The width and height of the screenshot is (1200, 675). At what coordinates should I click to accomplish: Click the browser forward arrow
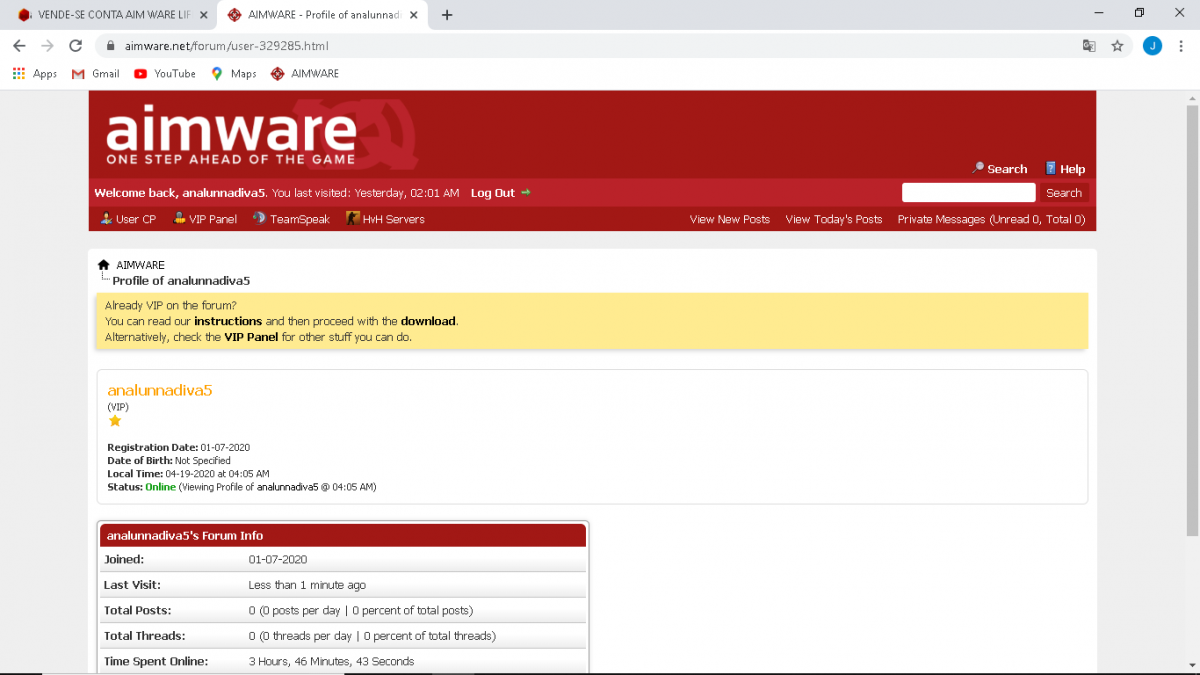point(47,46)
